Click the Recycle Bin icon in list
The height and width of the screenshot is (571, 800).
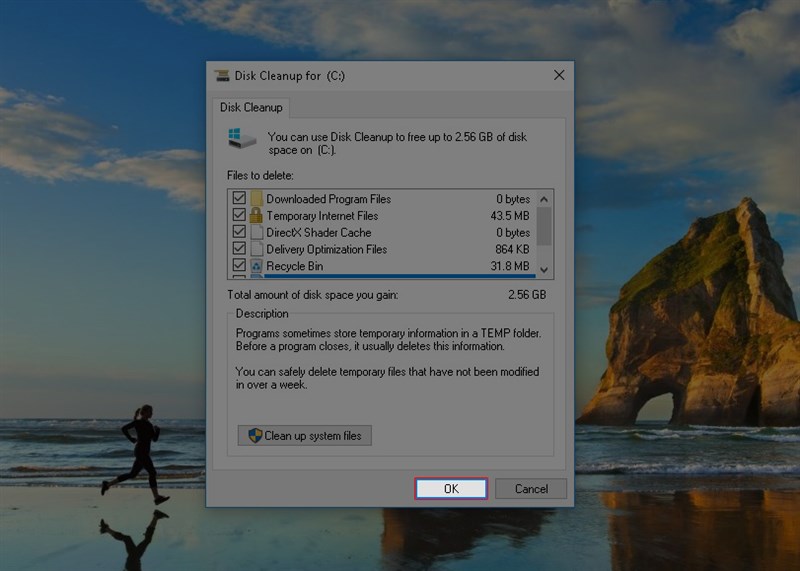(257, 266)
